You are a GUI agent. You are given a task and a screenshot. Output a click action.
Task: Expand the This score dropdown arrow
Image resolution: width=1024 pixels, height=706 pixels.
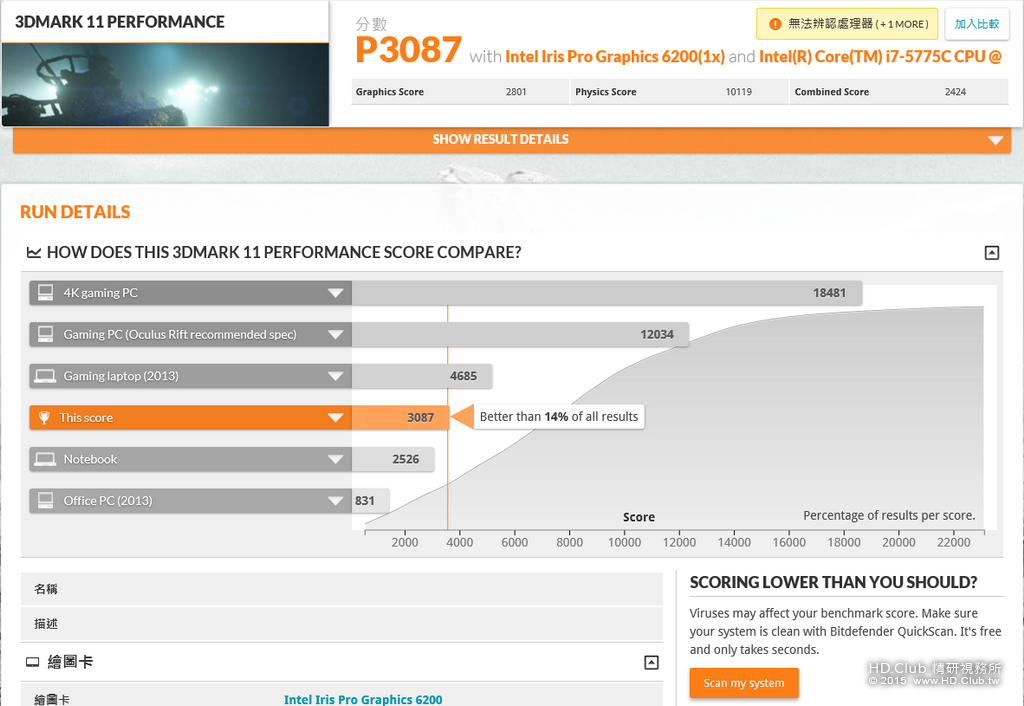tap(335, 418)
